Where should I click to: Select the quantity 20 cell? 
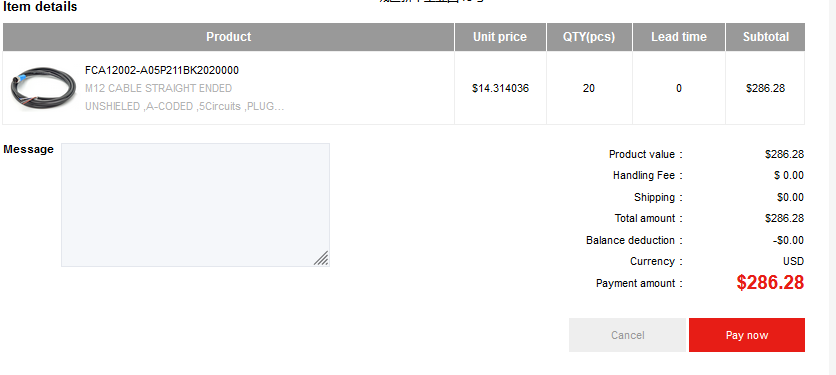tap(589, 89)
